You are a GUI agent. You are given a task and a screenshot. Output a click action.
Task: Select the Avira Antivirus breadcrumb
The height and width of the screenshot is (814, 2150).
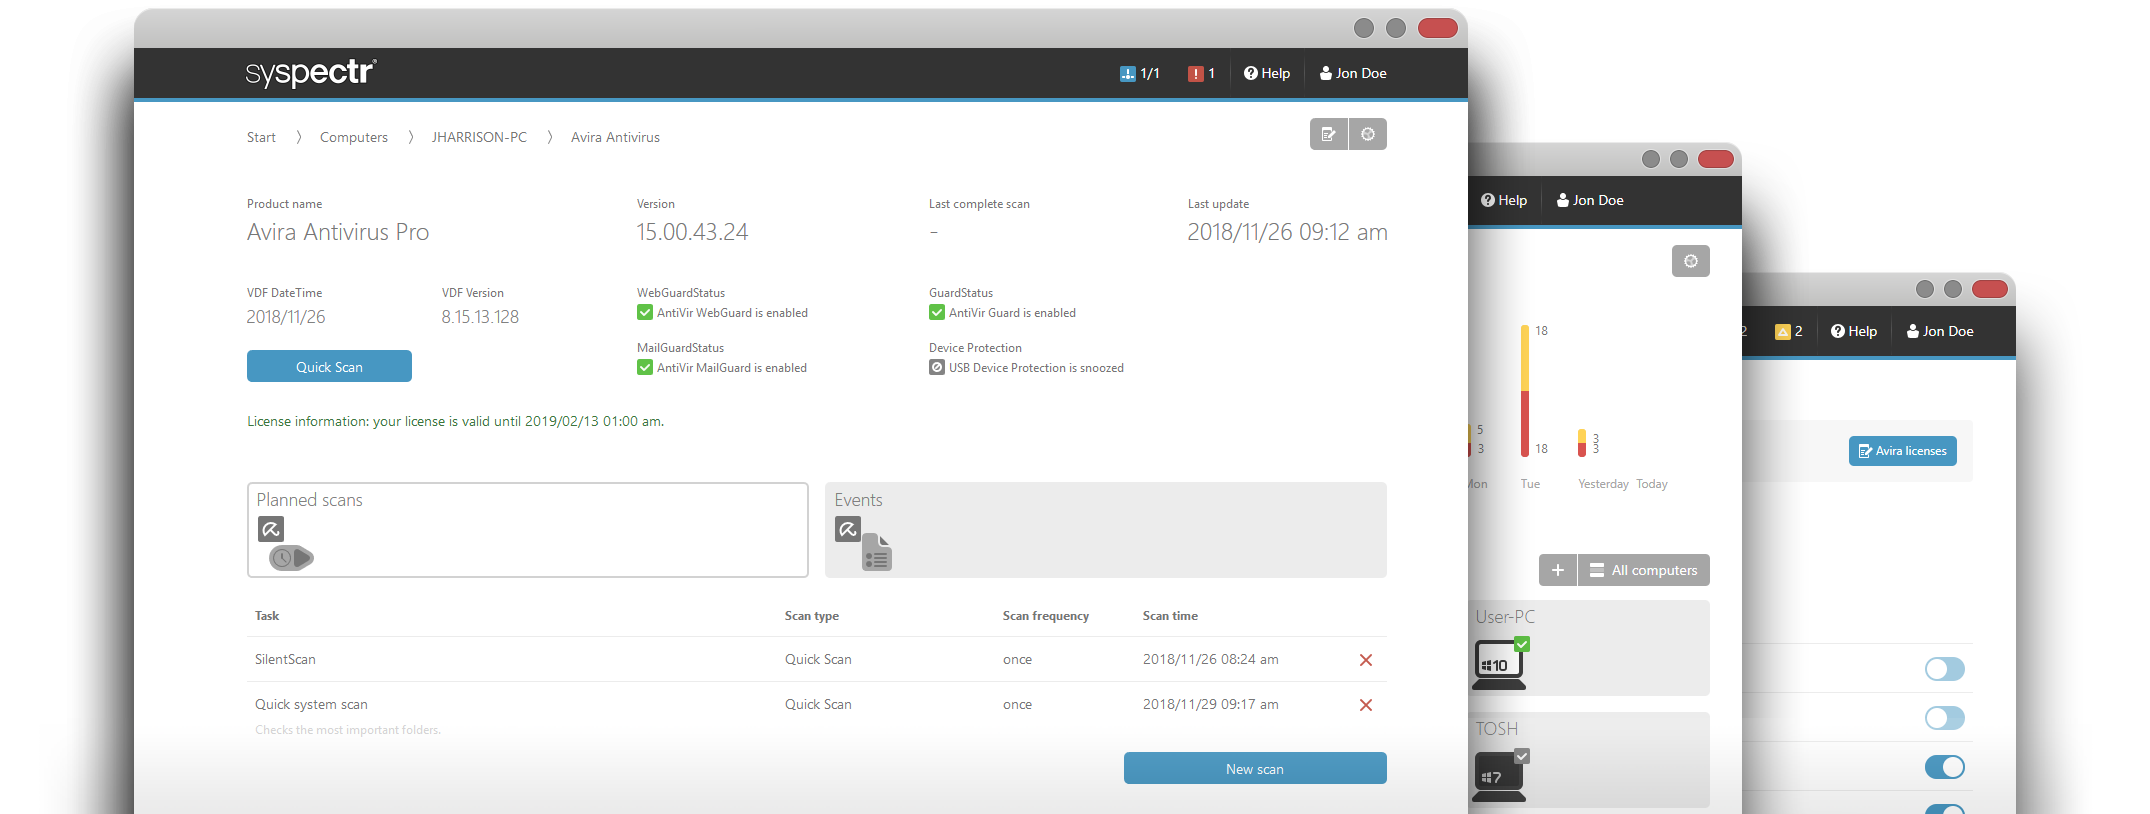click(x=615, y=137)
